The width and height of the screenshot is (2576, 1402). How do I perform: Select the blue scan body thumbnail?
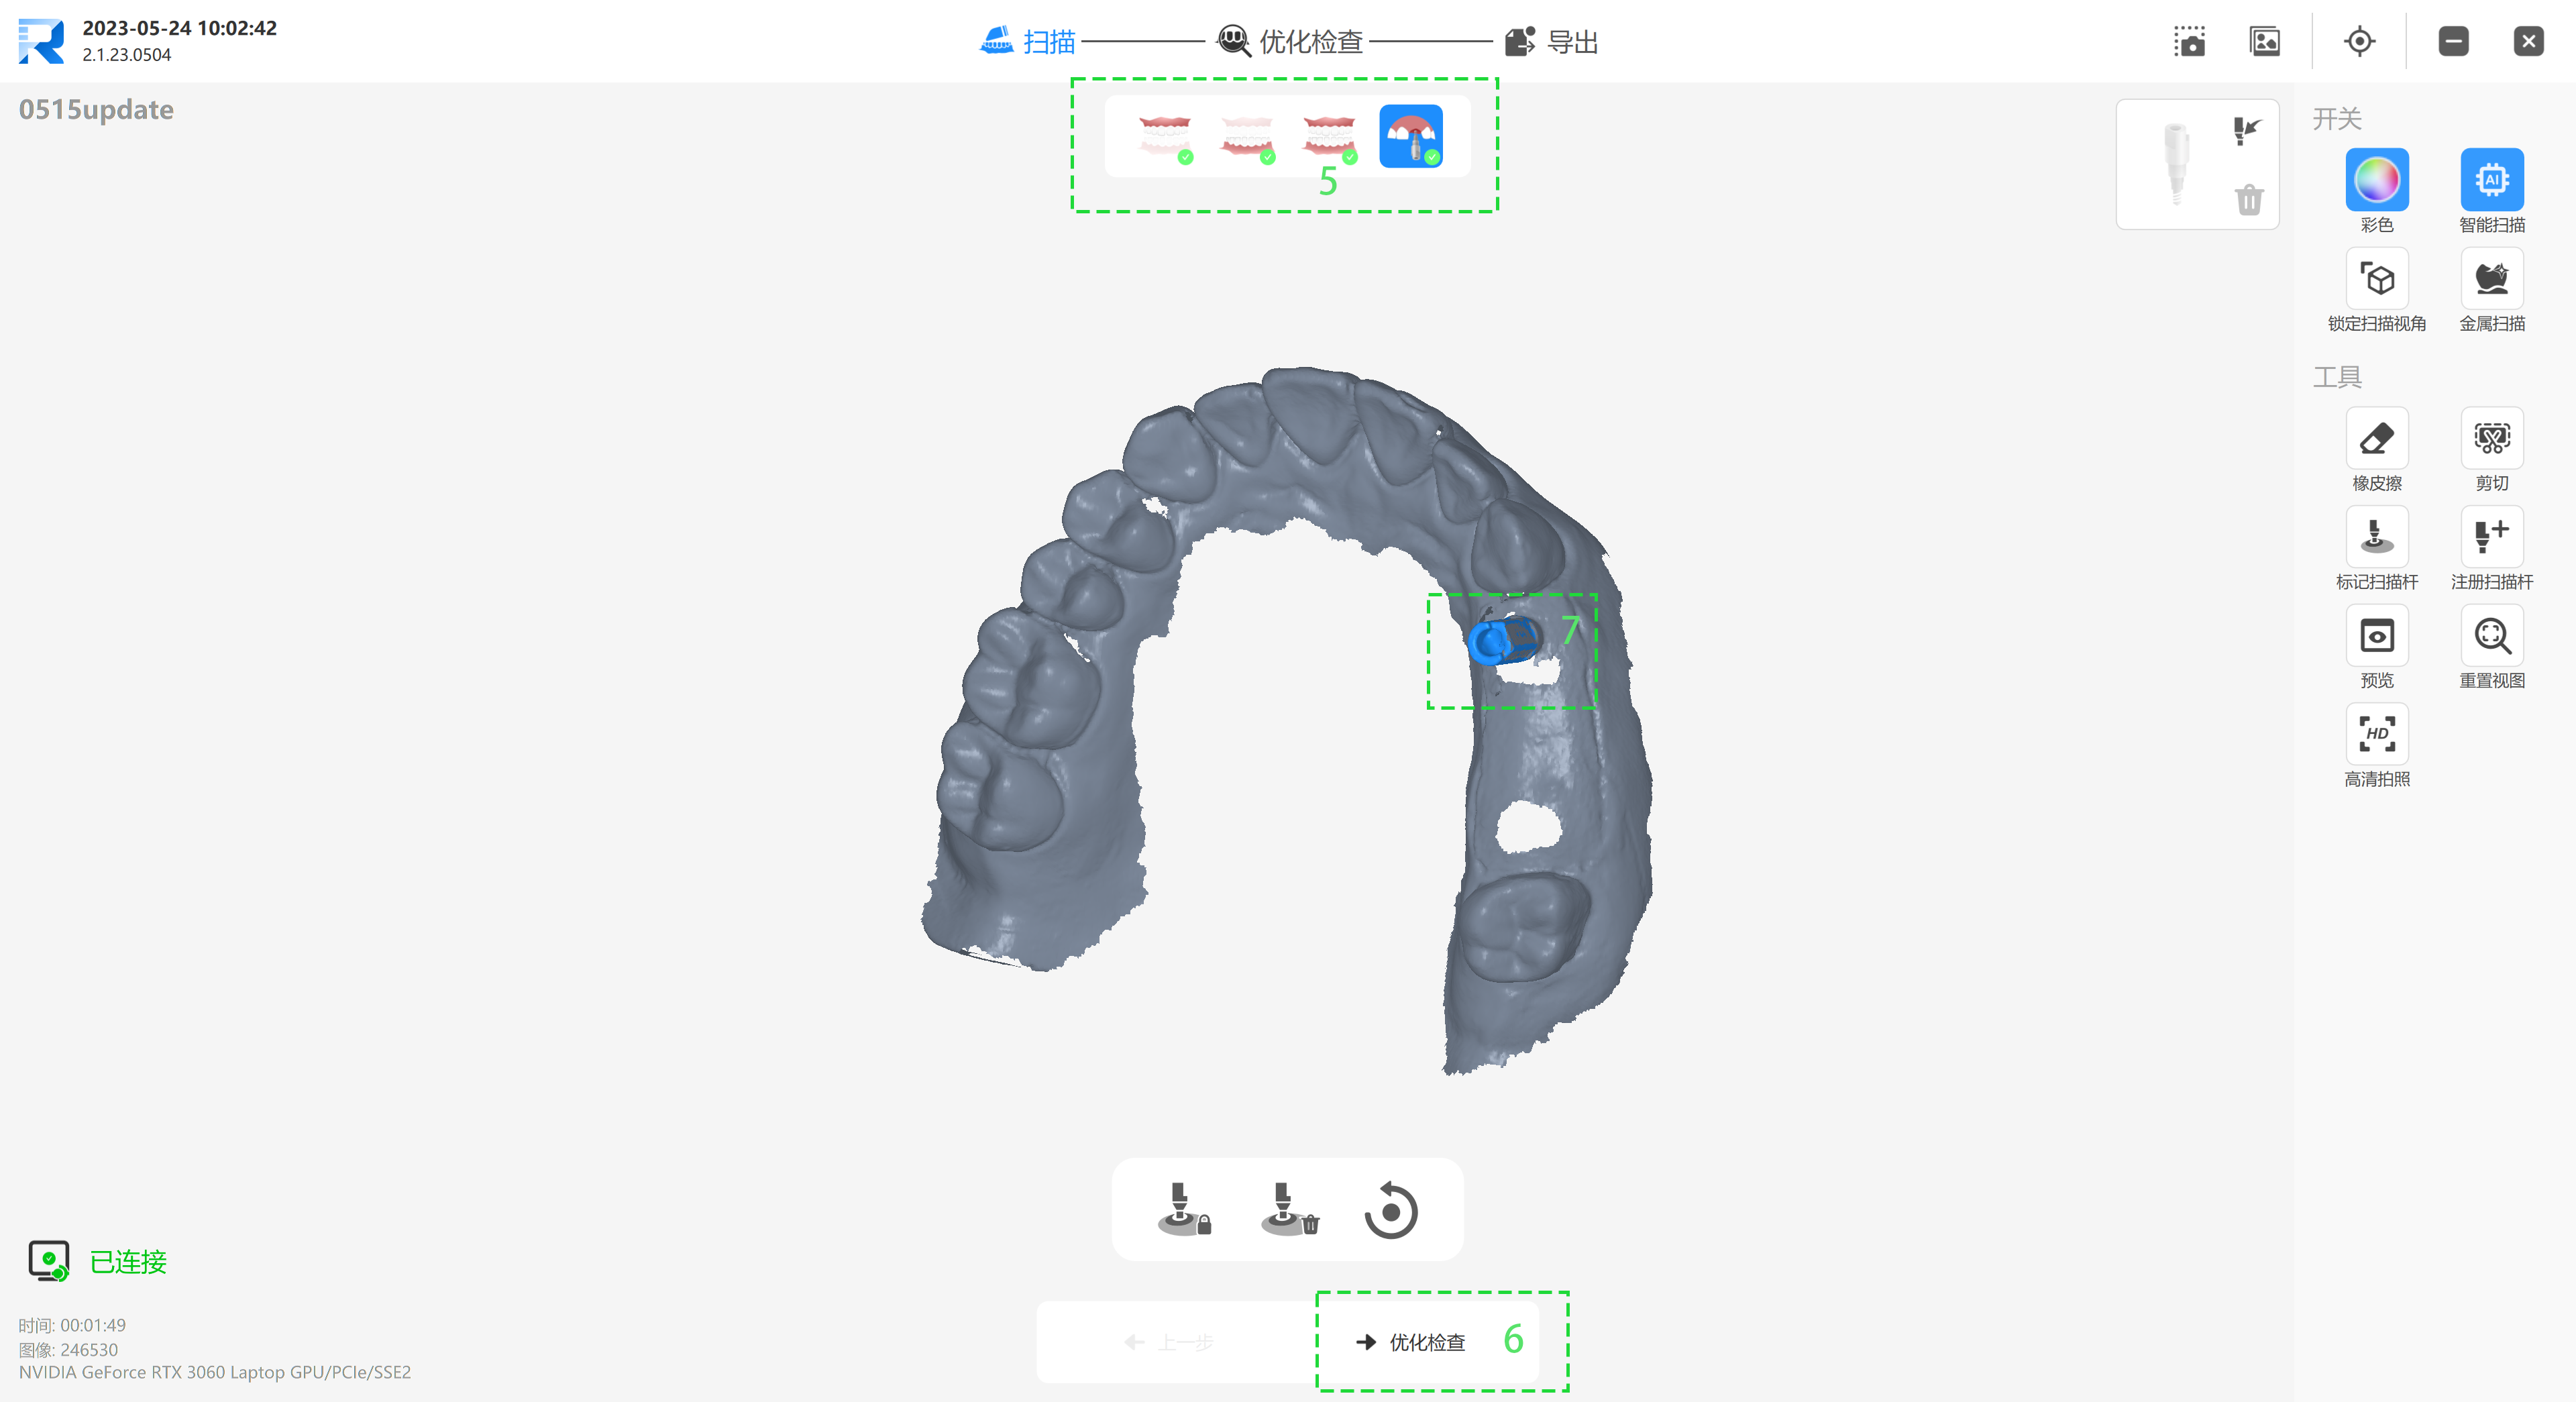tap(1411, 137)
